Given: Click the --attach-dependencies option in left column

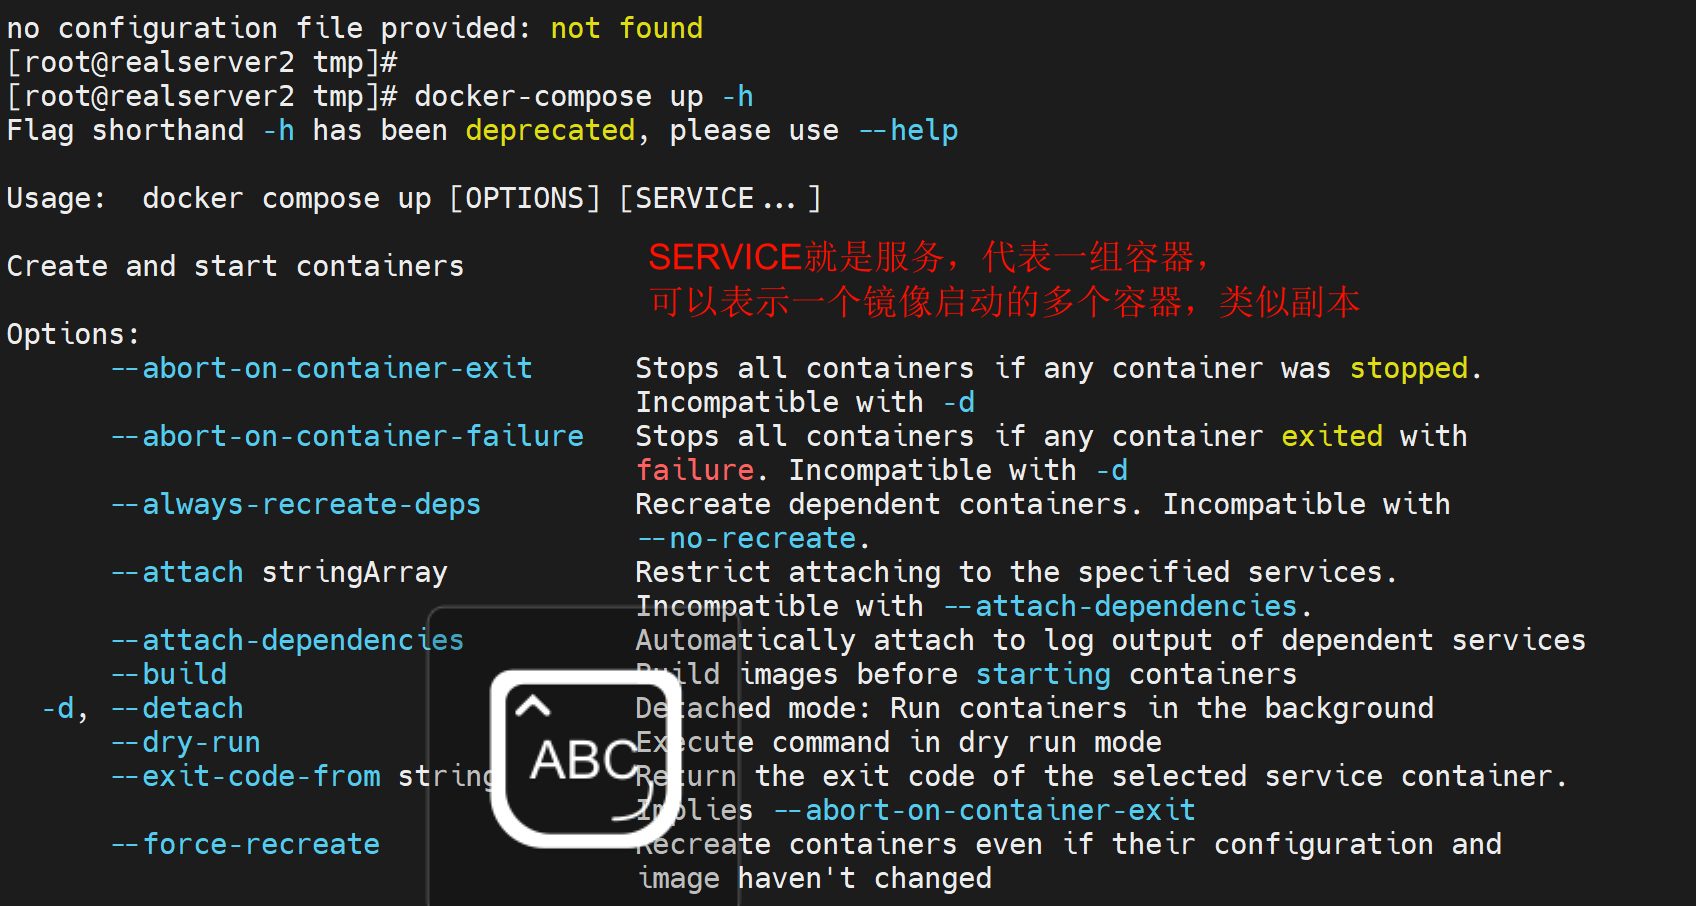Looking at the screenshot, I should click(287, 640).
